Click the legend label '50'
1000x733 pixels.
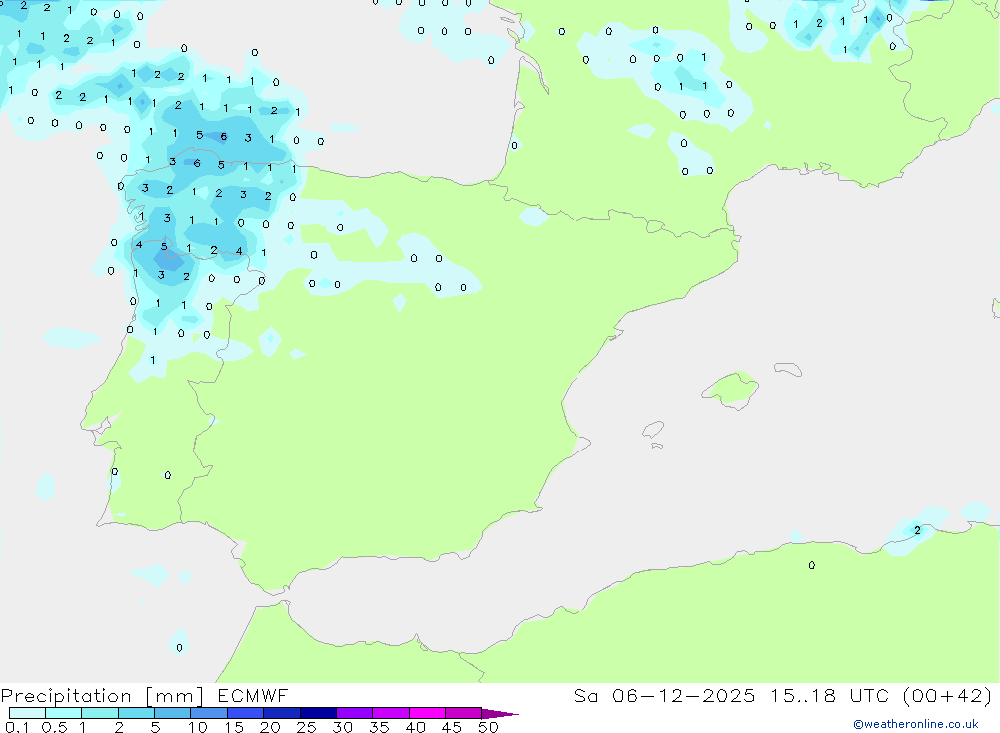[x=488, y=727]
